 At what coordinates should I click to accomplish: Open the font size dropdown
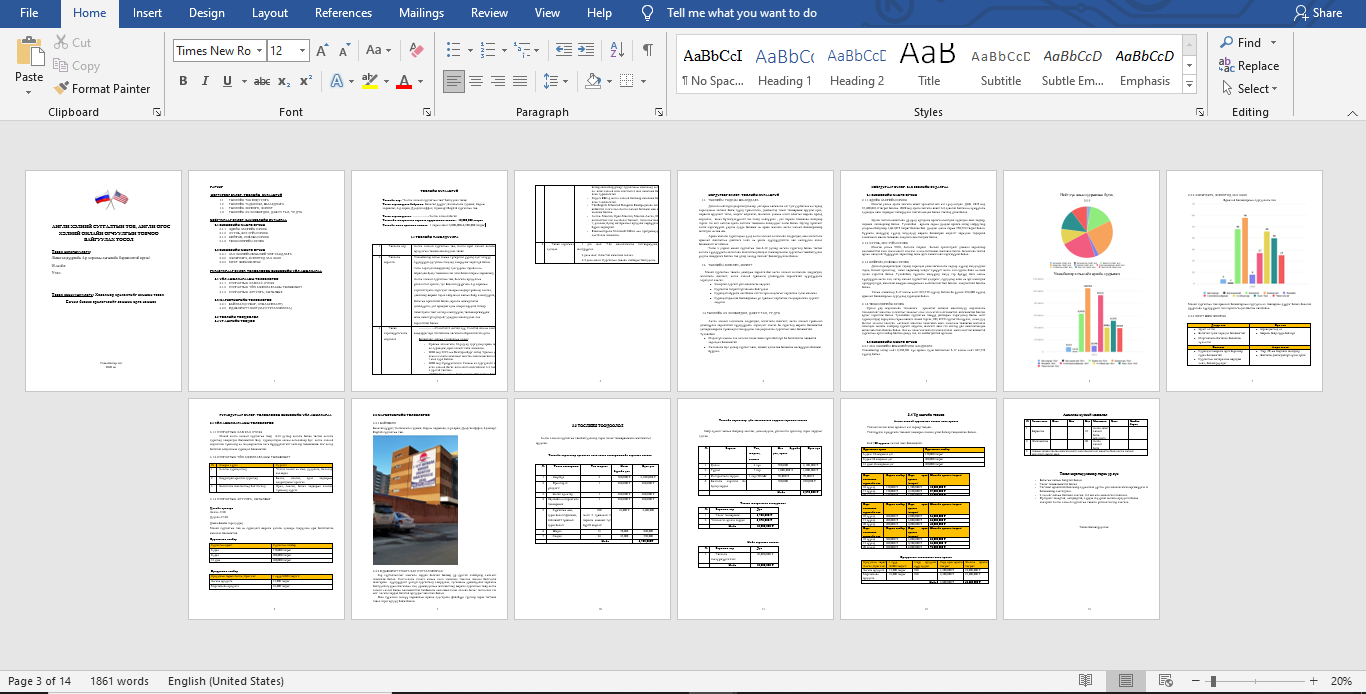click(301, 49)
